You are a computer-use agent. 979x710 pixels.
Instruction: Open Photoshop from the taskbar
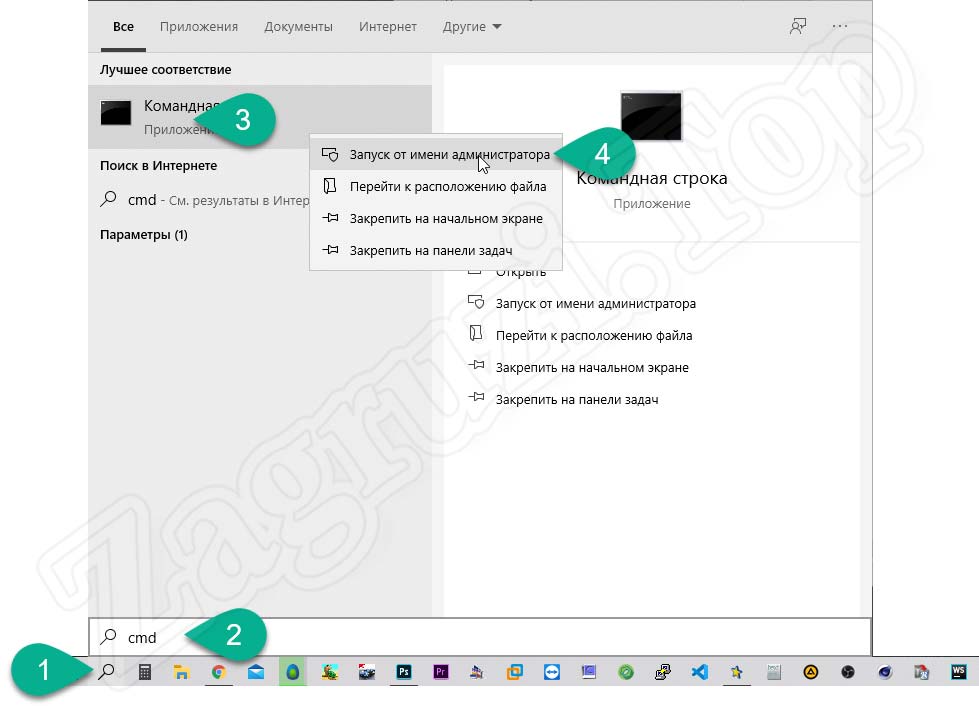(404, 672)
